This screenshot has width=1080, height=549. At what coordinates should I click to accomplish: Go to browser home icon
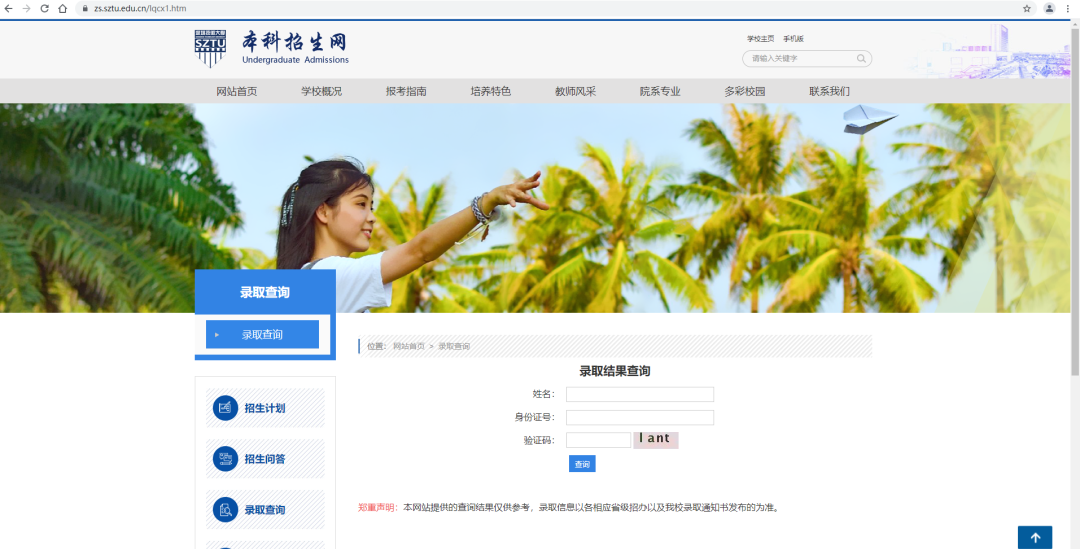[63, 8]
